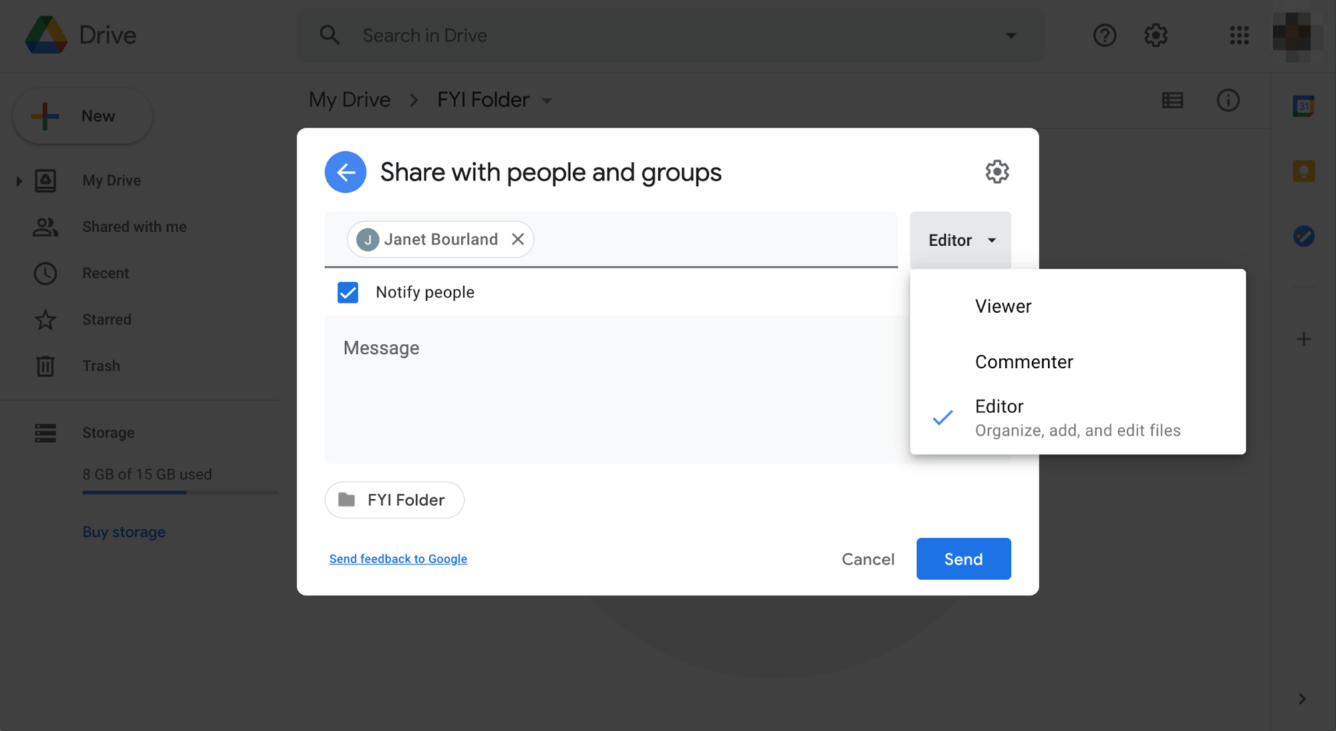Viewport: 1336px width, 731px height.
Task: Go back with the blue back arrow
Action: (345, 171)
